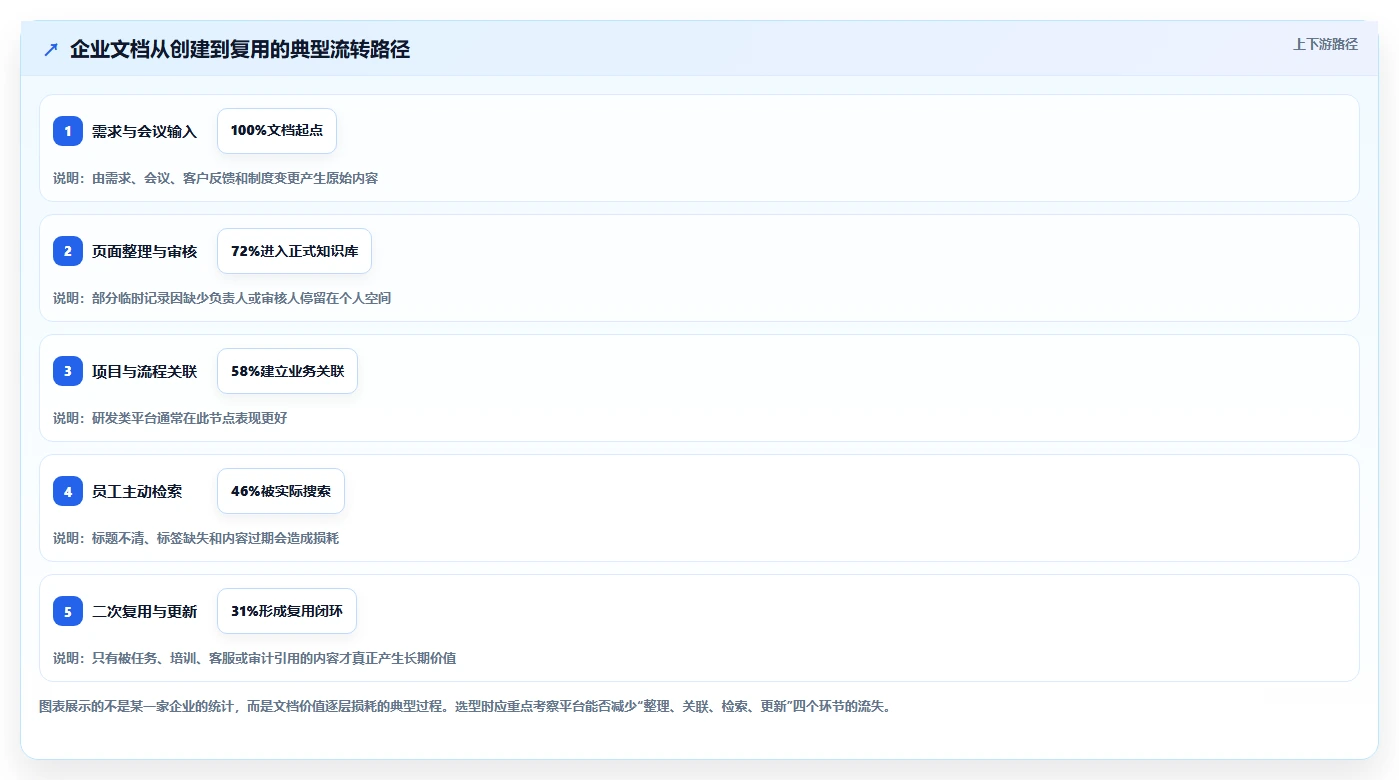1399x780 pixels.
Task: Select the '46%被实际搜索' badge
Action: [281, 491]
